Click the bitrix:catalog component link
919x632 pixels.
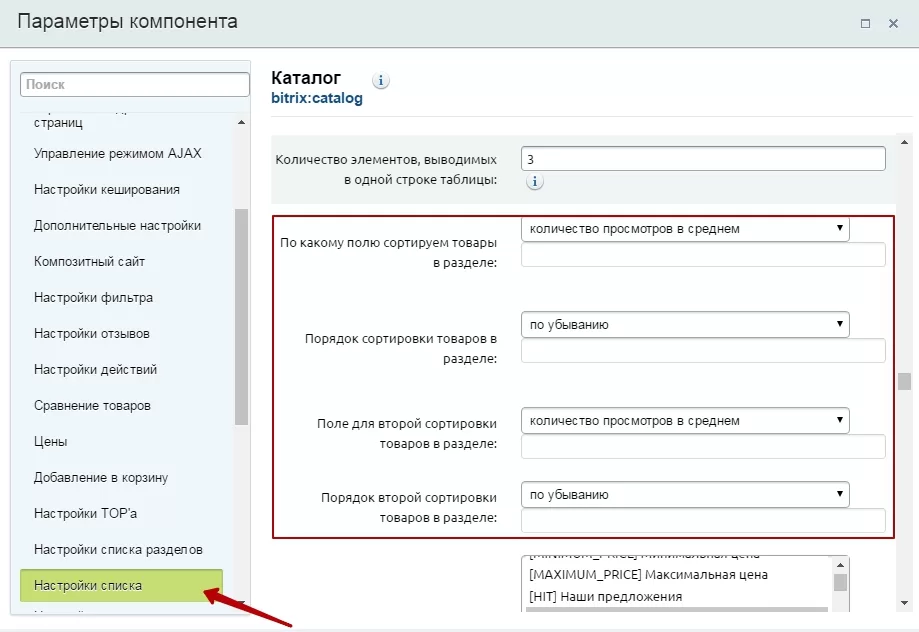316,98
